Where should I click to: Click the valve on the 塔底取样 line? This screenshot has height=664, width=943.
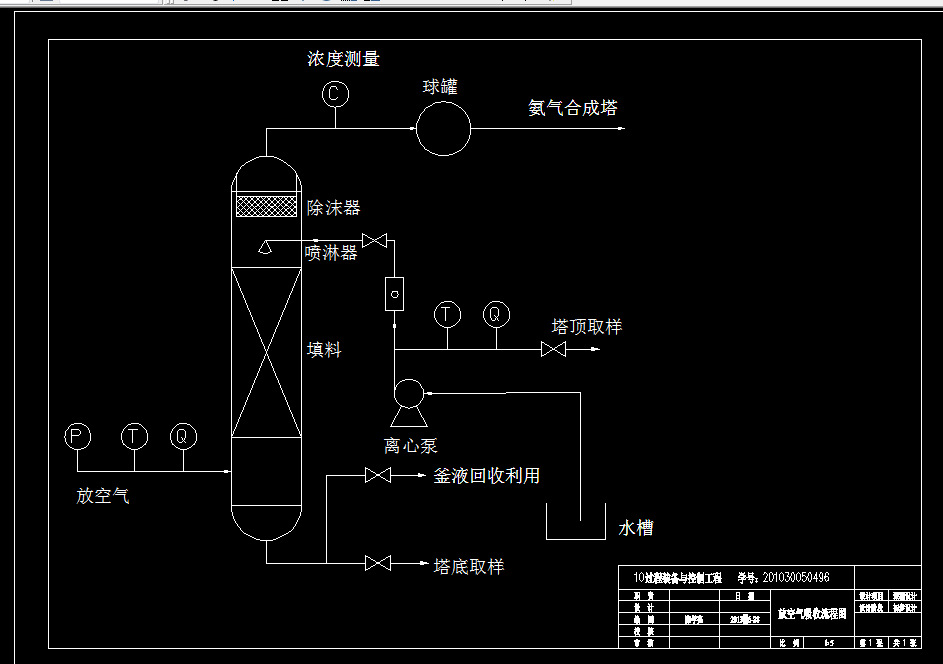point(379,565)
